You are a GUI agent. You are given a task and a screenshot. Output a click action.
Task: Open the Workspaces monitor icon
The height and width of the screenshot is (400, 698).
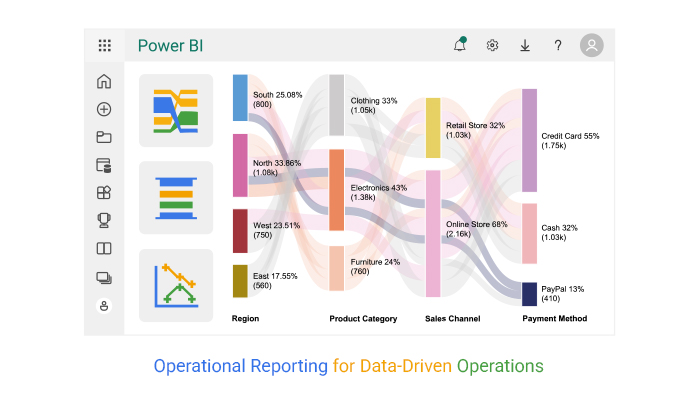pyautogui.click(x=104, y=277)
